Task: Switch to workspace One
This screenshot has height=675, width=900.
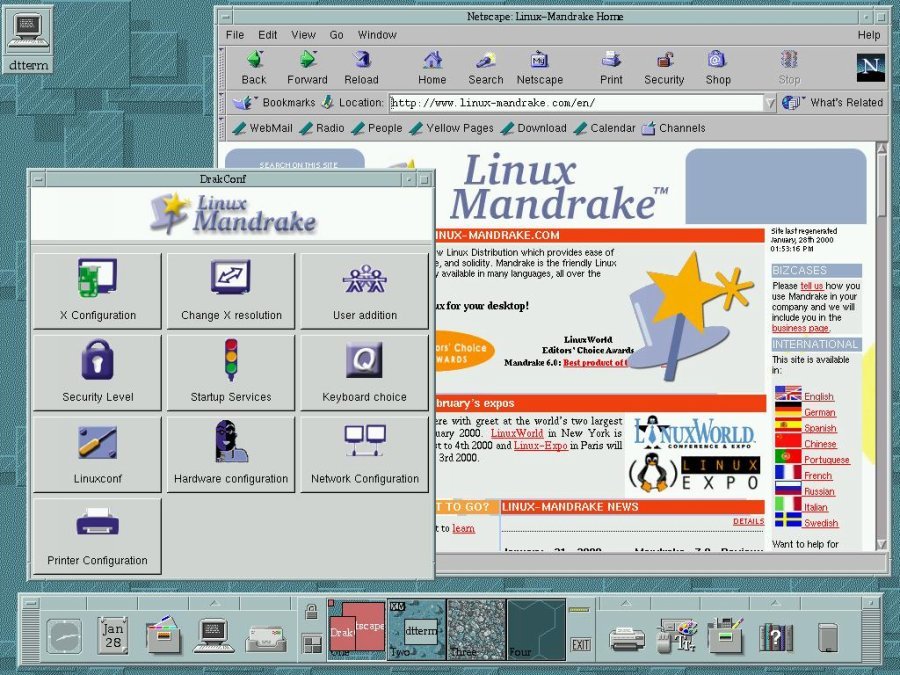Action: click(x=356, y=629)
